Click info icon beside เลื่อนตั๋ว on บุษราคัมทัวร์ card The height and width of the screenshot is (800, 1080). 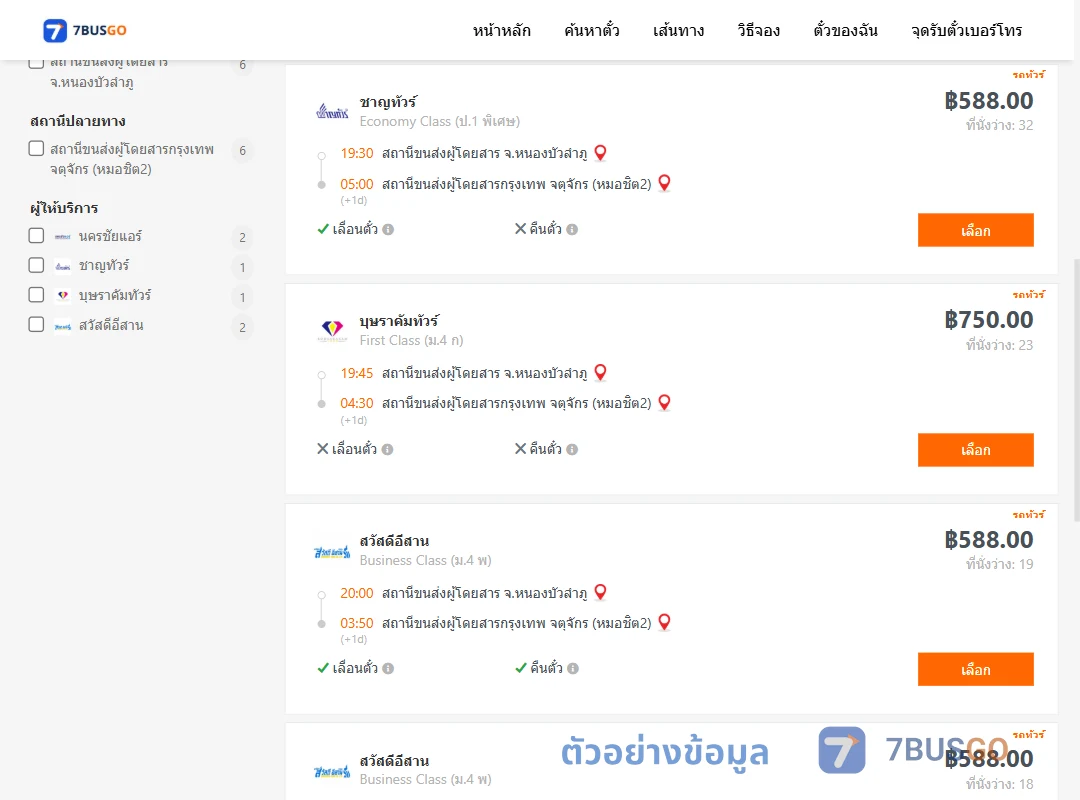(388, 449)
